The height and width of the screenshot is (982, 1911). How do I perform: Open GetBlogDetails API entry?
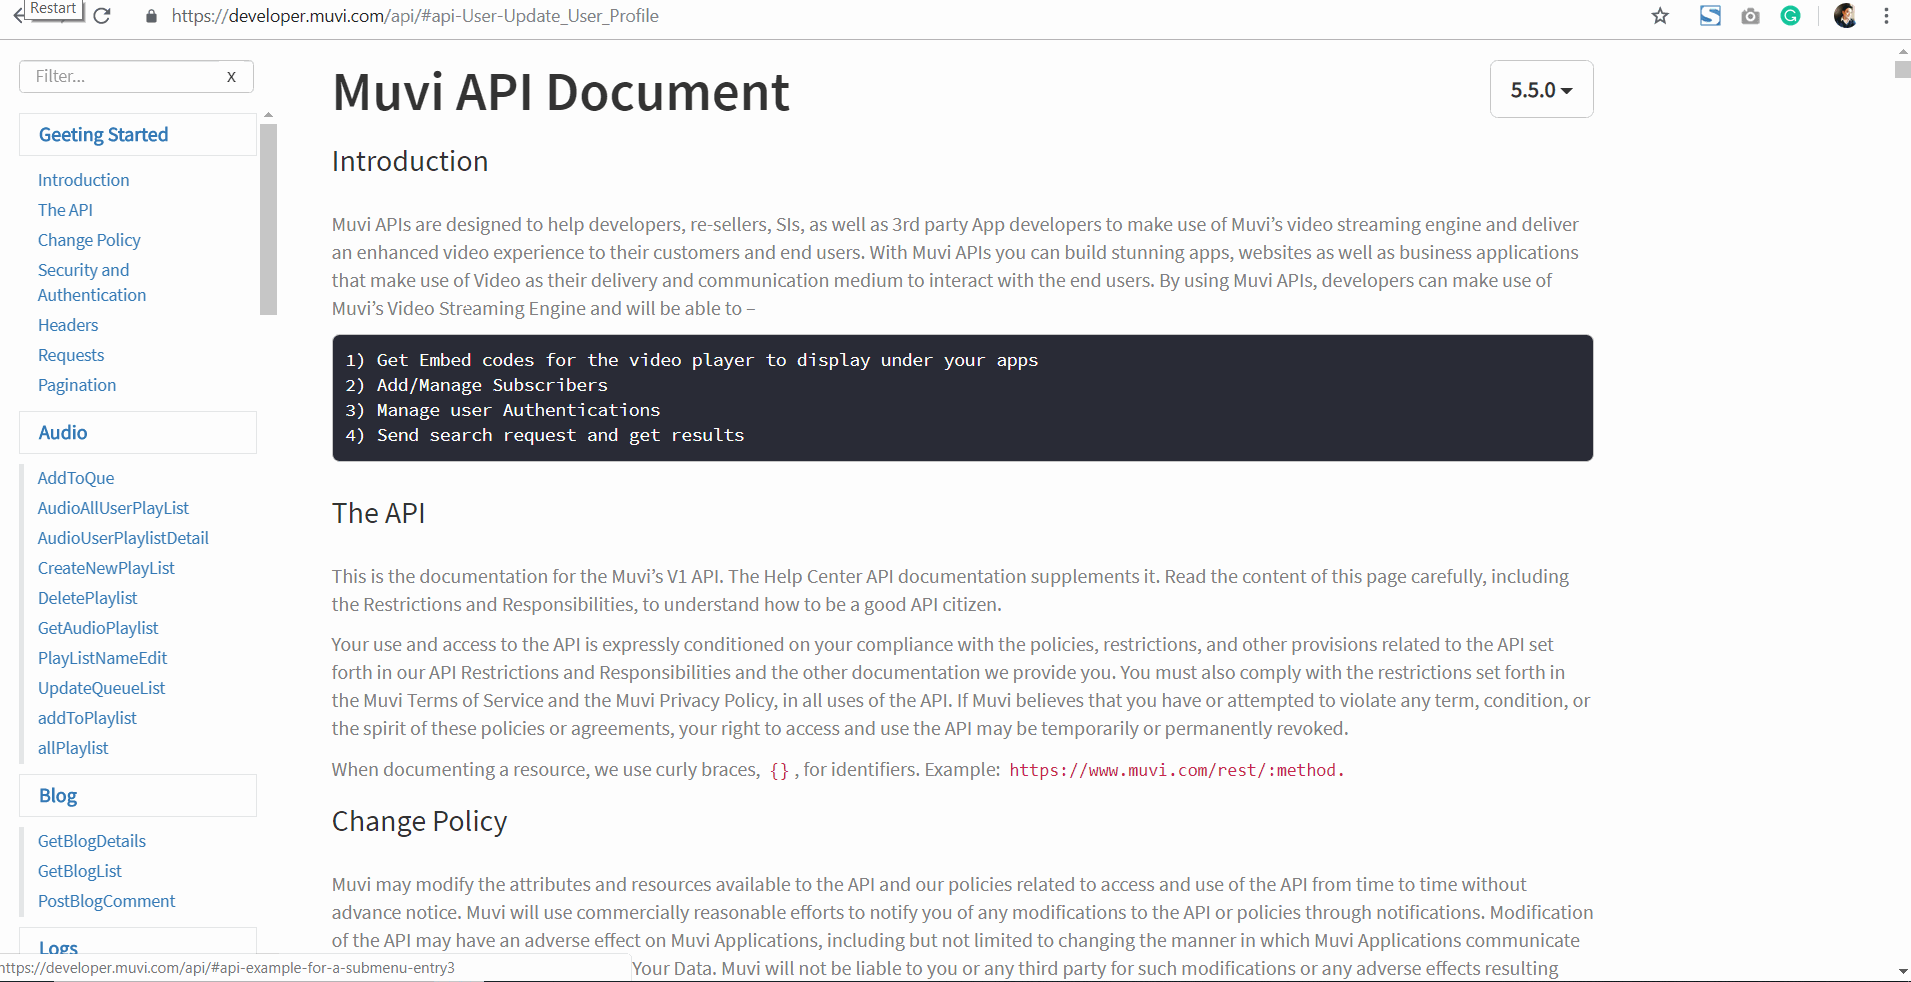click(92, 841)
